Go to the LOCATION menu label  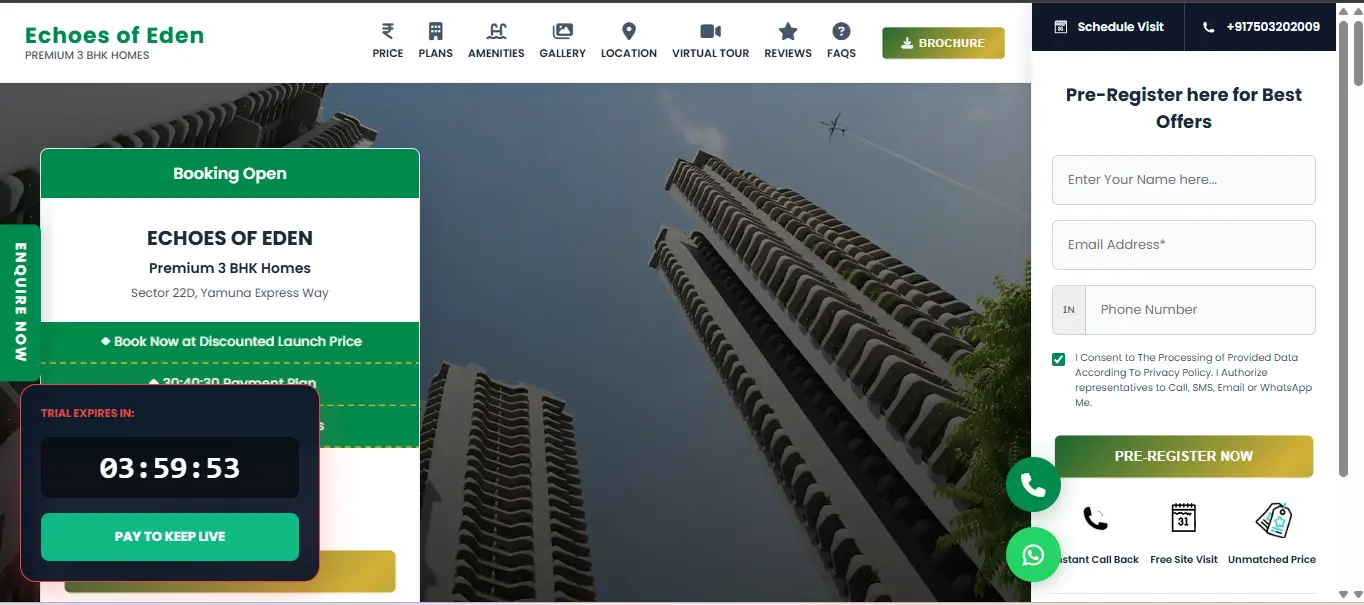tap(629, 53)
